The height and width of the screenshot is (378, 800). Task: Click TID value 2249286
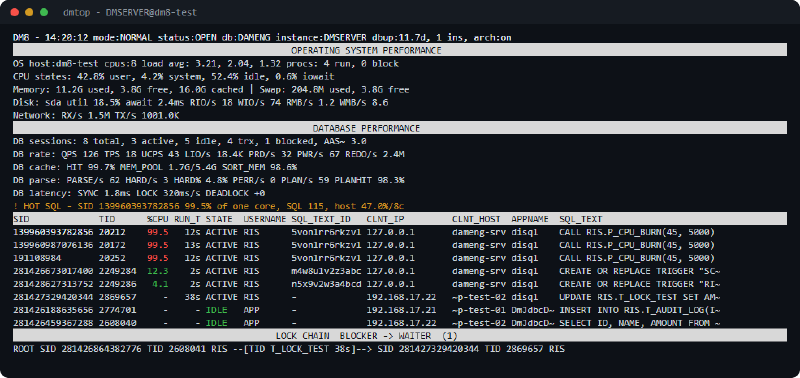coord(118,284)
